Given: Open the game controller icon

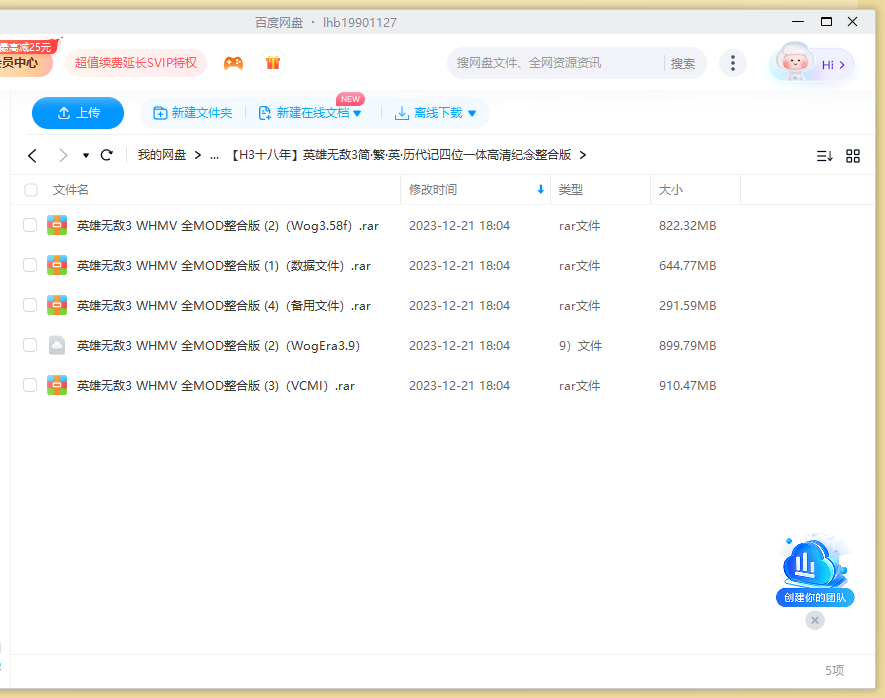Looking at the screenshot, I should (233, 63).
